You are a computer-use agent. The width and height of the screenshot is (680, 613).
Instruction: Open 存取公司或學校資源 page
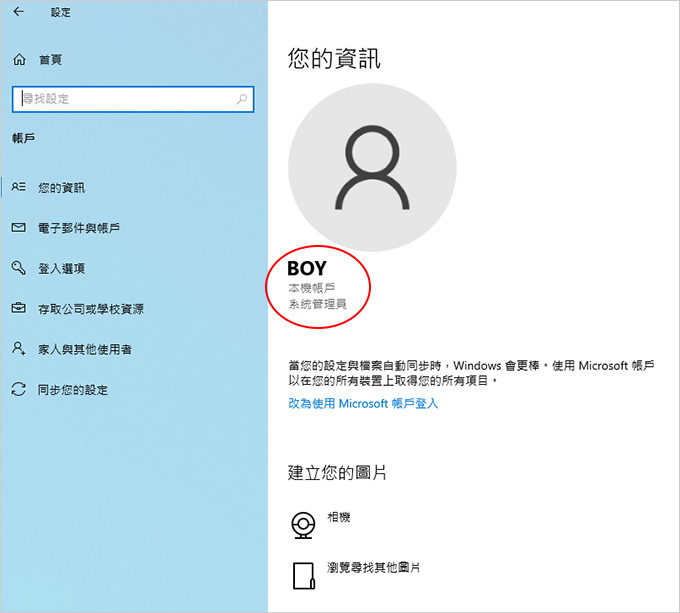click(x=91, y=309)
